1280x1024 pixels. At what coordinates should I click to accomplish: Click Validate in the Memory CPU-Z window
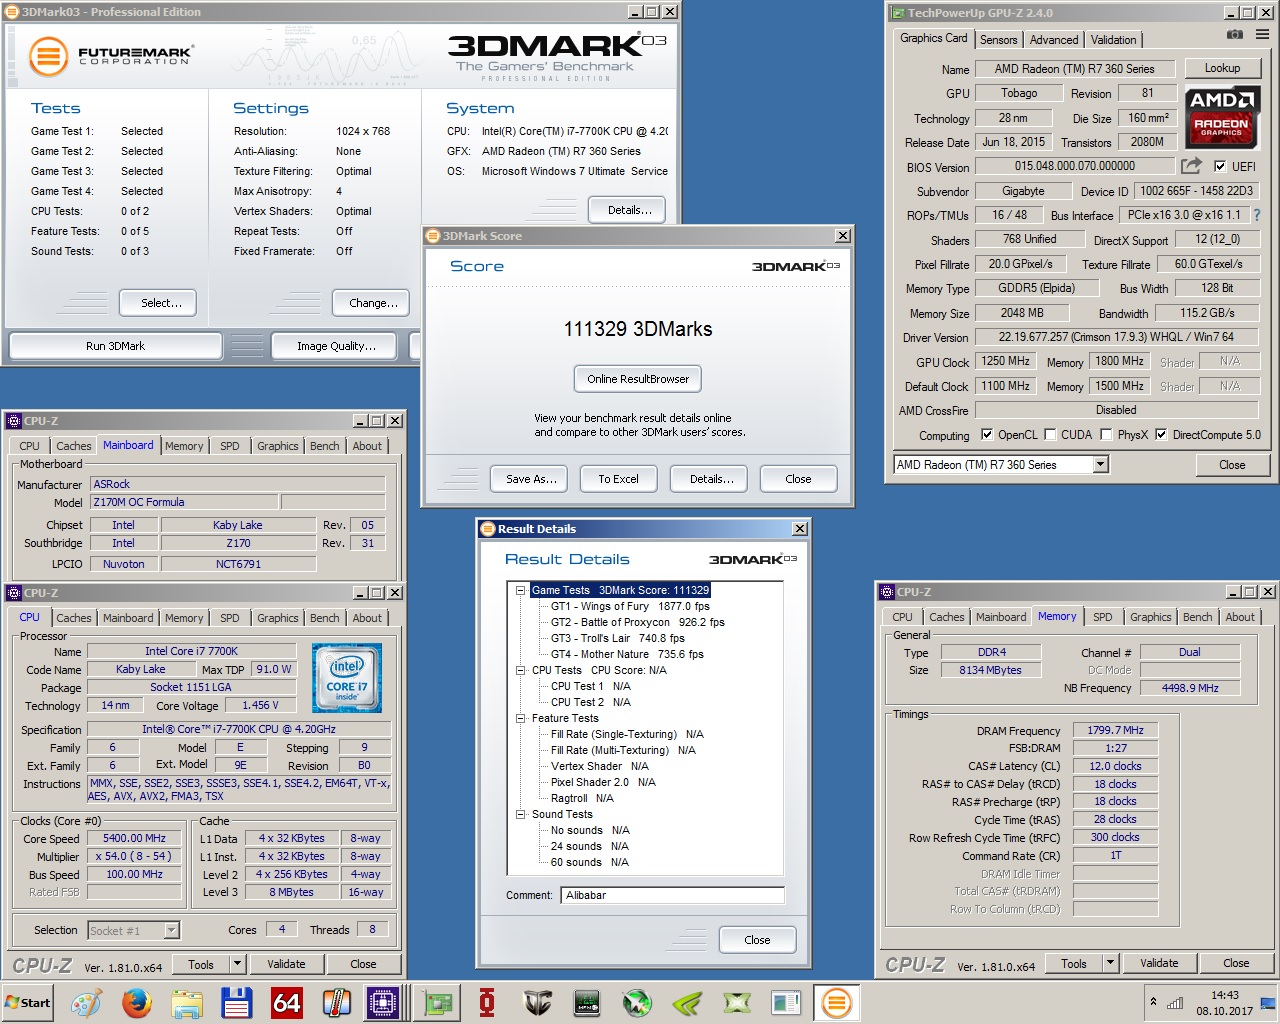coord(1158,963)
